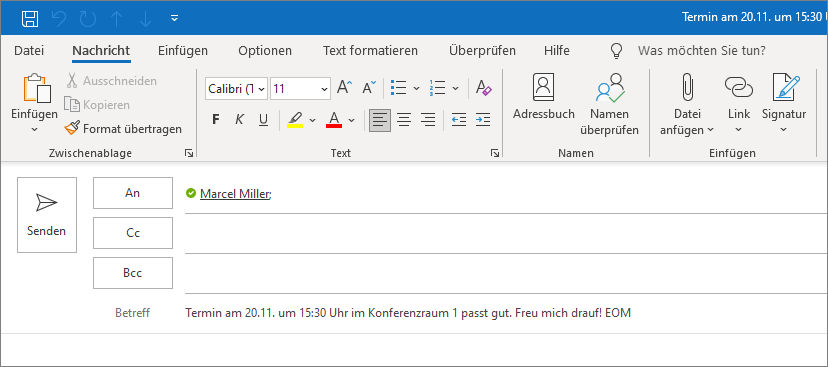Viewport: 828px width, 367px height.
Task: Go to the next item with the down arrow
Action: tap(145, 19)
